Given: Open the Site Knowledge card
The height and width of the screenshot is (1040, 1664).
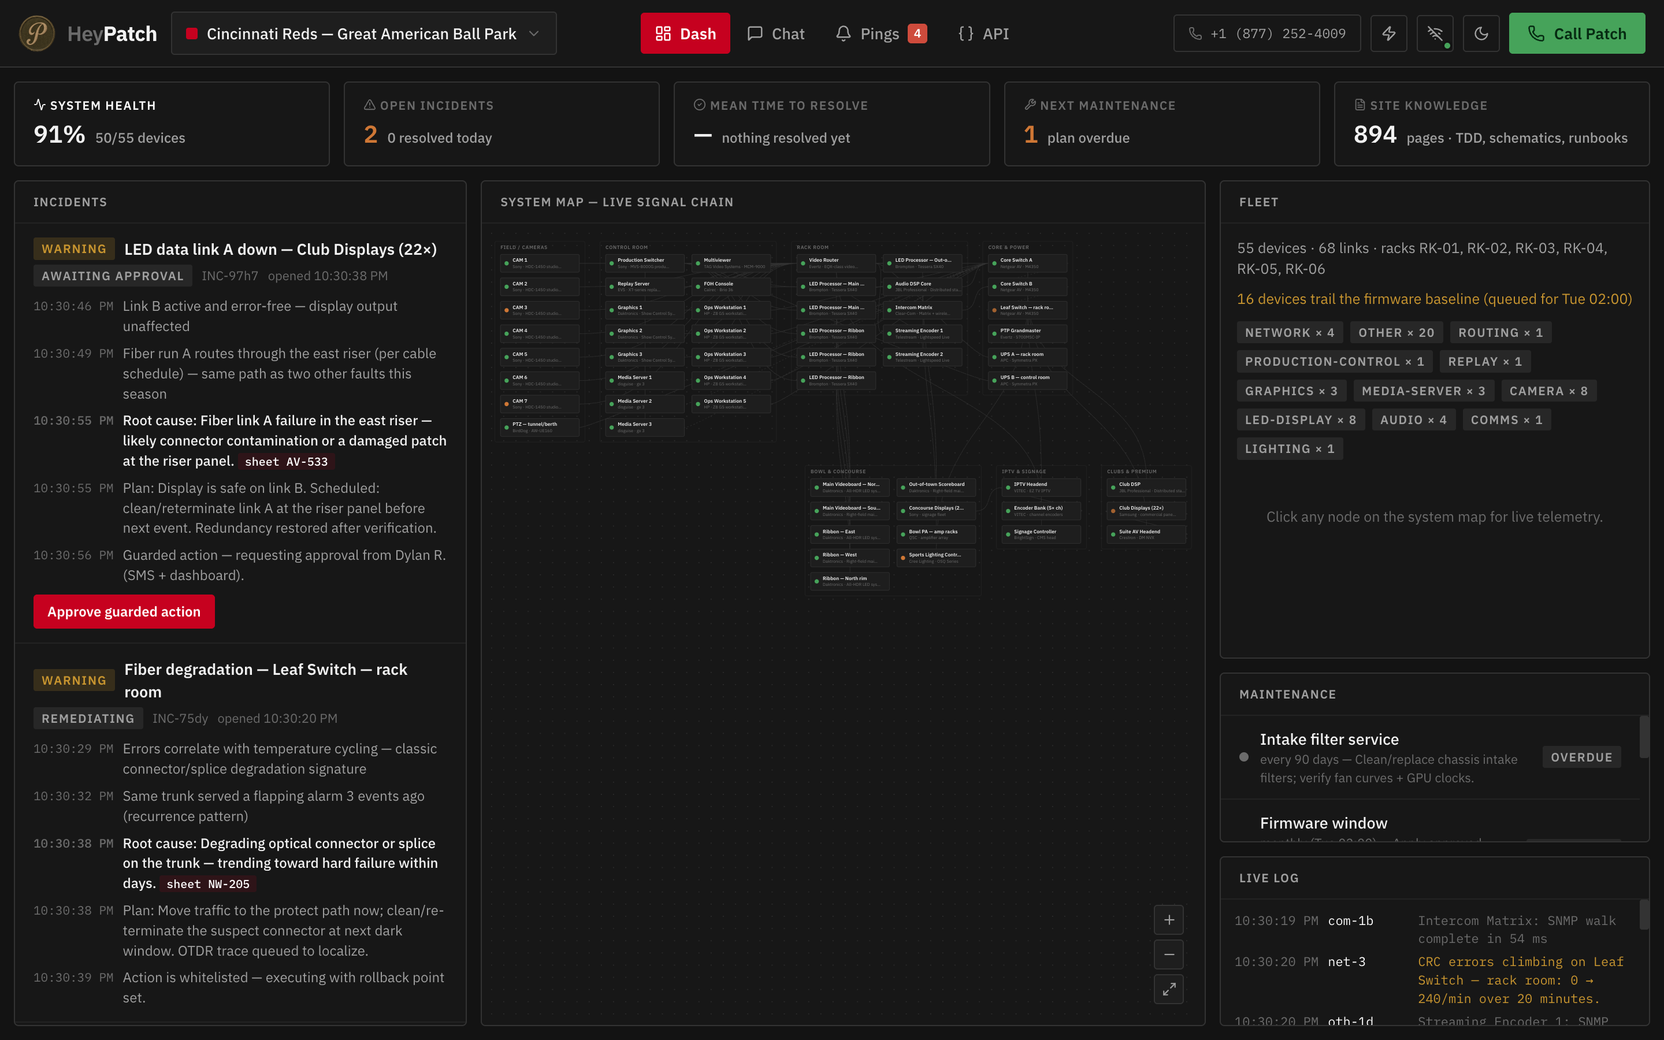Looking at the screenshot, I should (1492, 124).
